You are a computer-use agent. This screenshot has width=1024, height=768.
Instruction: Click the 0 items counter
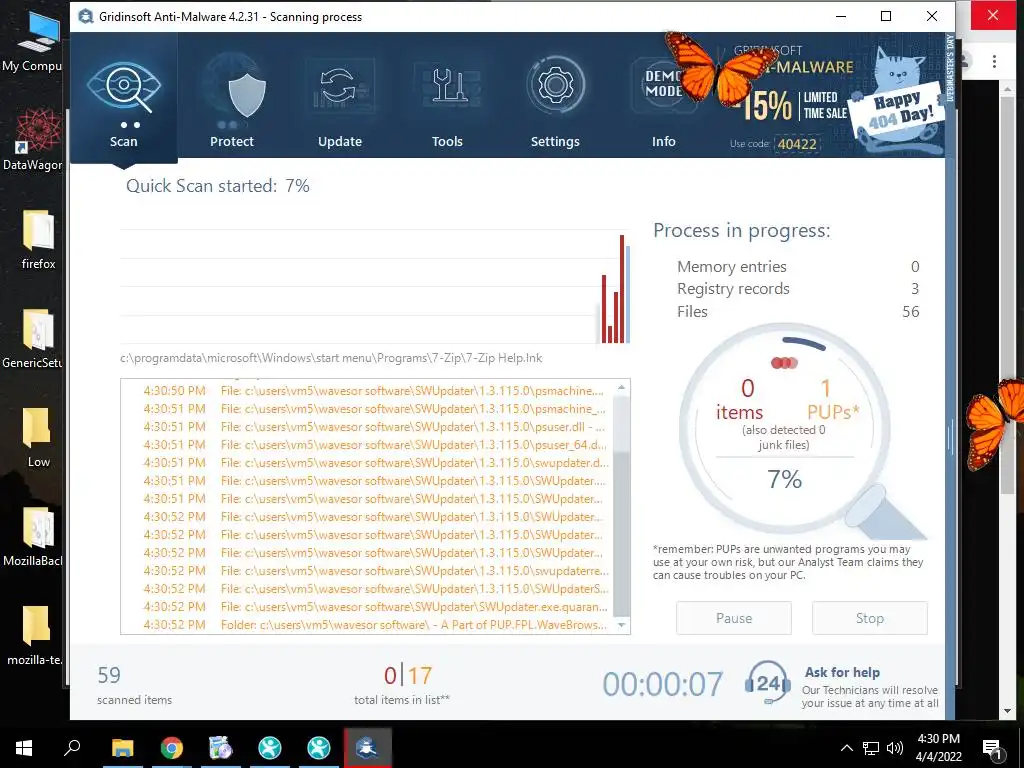tap(741, 400)
